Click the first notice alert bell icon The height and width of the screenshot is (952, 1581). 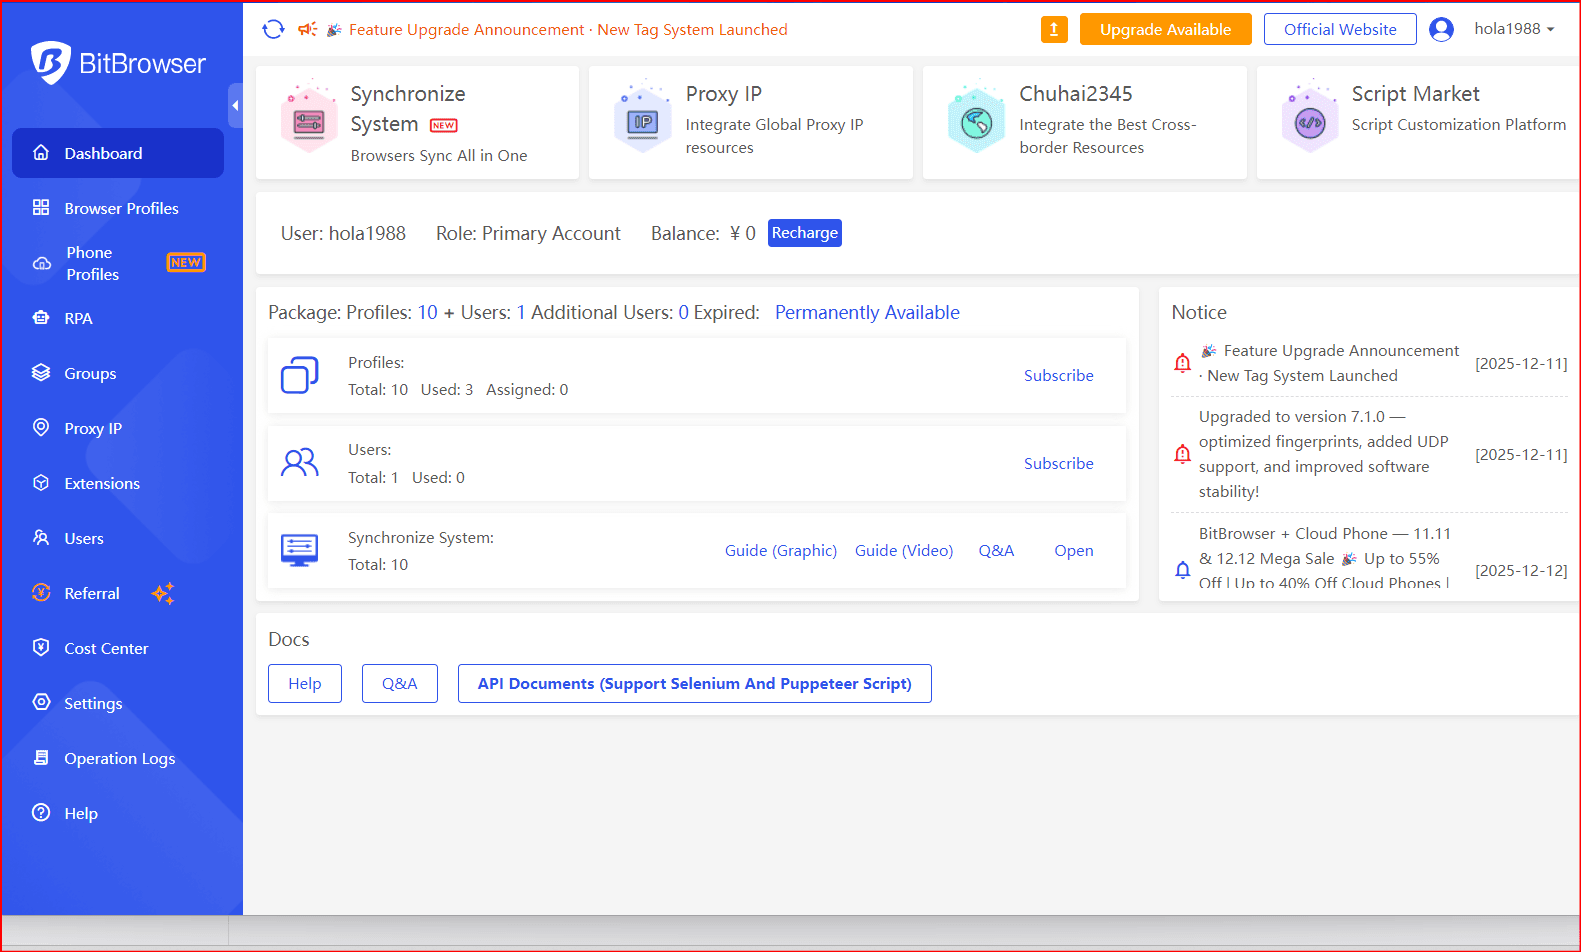coord(1182,363)
